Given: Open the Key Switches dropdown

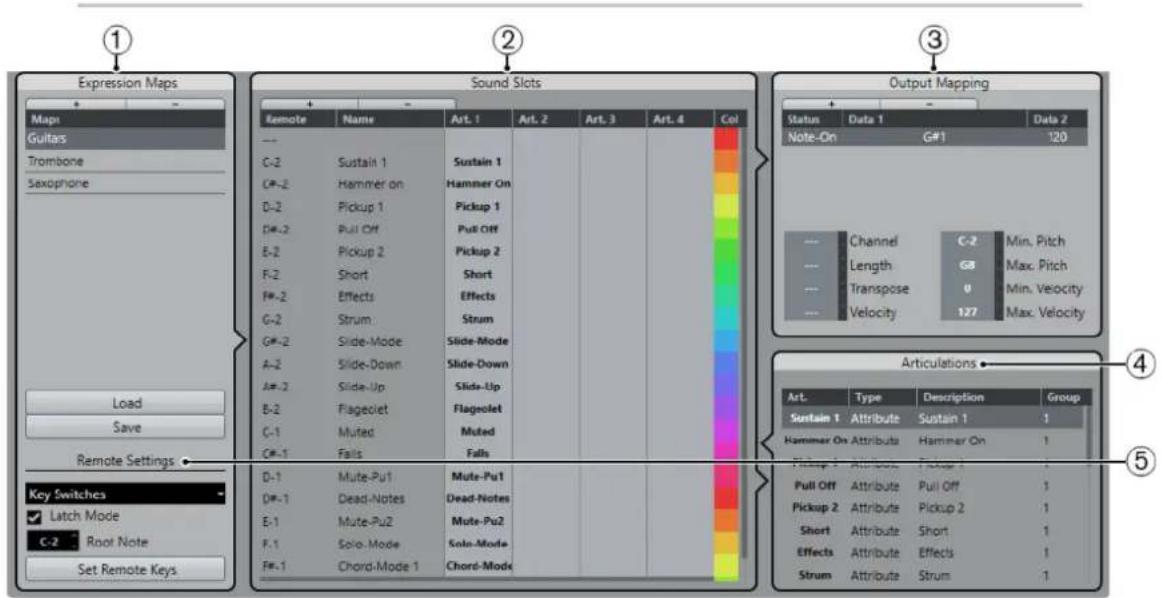Looking at the screenshot, I should pos(125,494).
